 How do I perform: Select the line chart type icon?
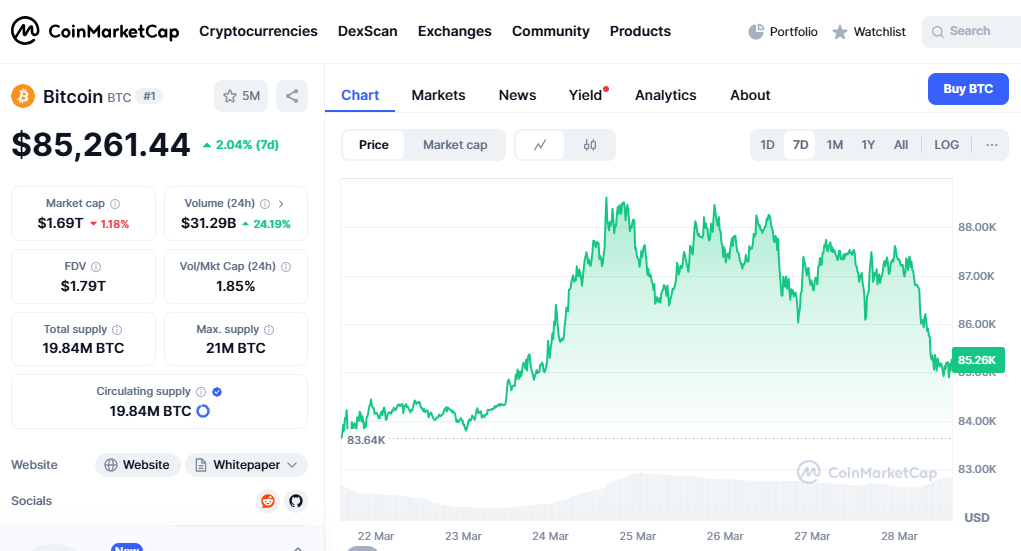coord(540,145)
